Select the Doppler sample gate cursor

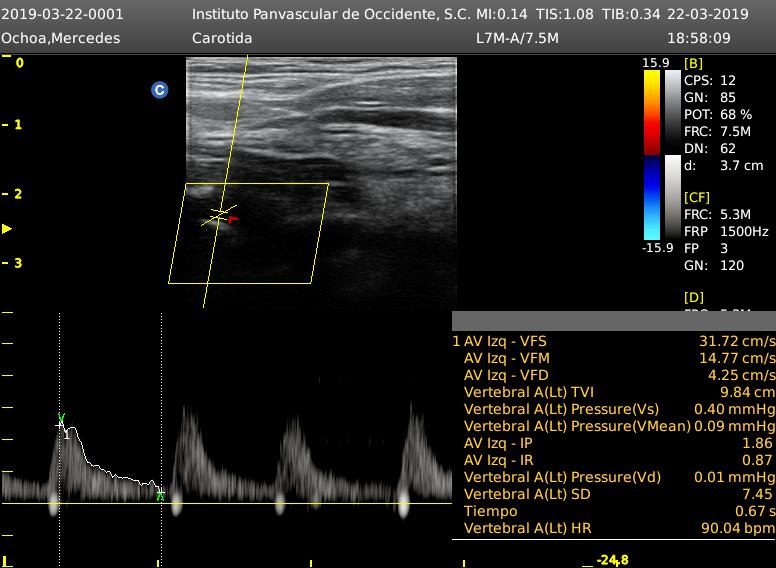pyautogui.click(x=216, y=216)
